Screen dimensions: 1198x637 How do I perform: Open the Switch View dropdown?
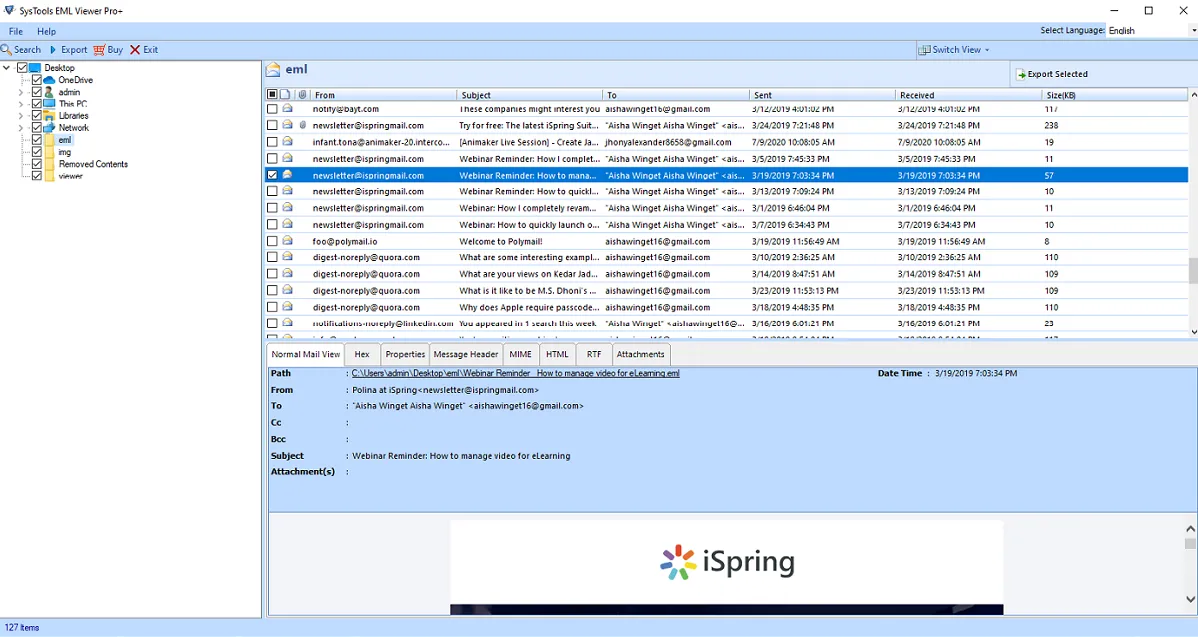[x=955, y=50]
